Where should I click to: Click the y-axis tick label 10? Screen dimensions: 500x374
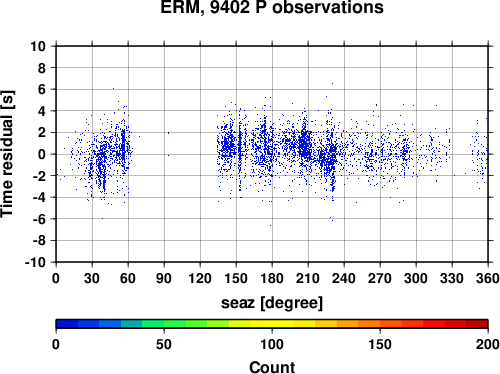[x=37, y=46]
